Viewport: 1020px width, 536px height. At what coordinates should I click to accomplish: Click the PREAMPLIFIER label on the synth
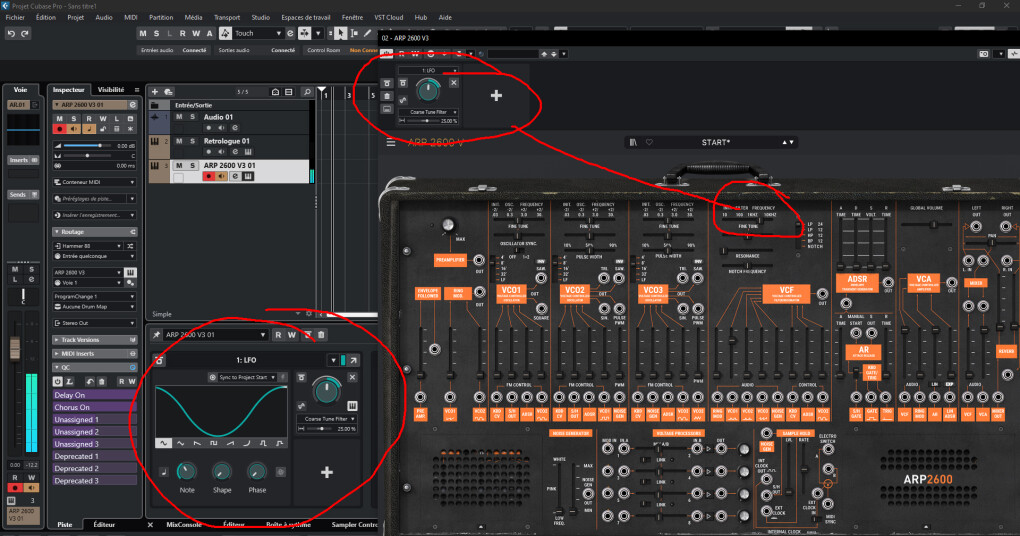pos(450,260)
